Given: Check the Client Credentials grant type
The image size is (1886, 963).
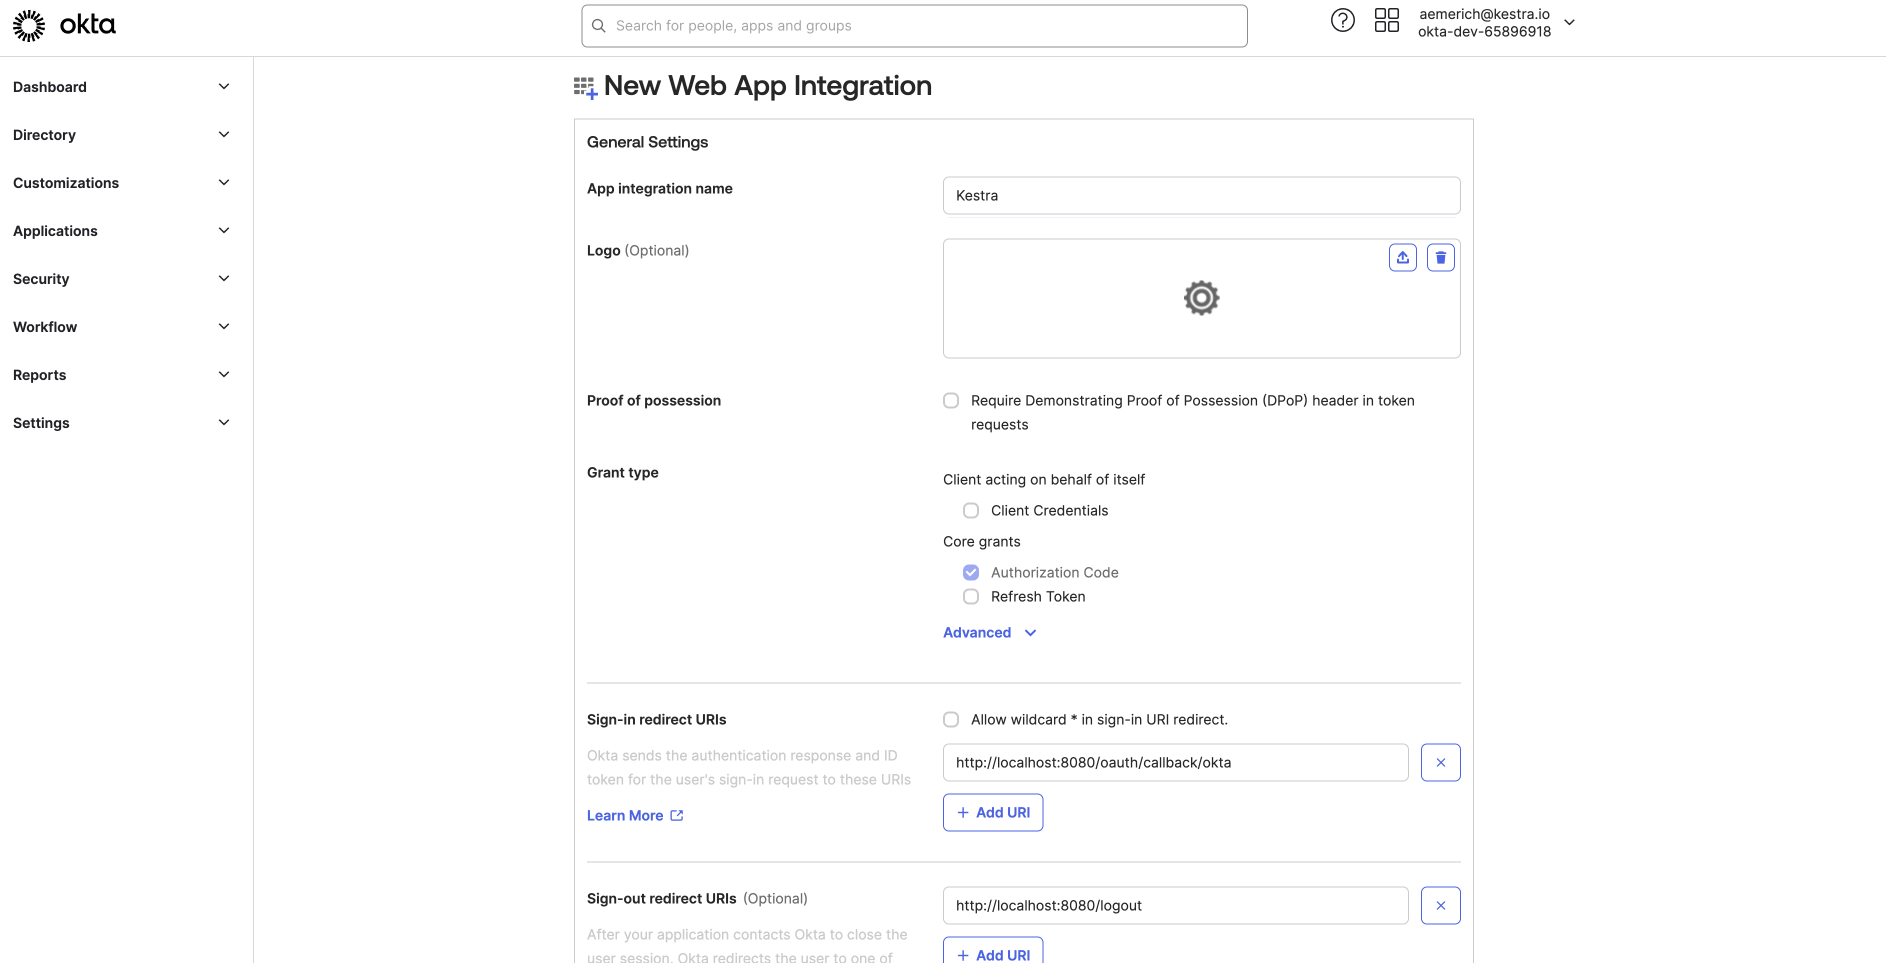Looking at the screenshot, I should (x=971, y=511).
